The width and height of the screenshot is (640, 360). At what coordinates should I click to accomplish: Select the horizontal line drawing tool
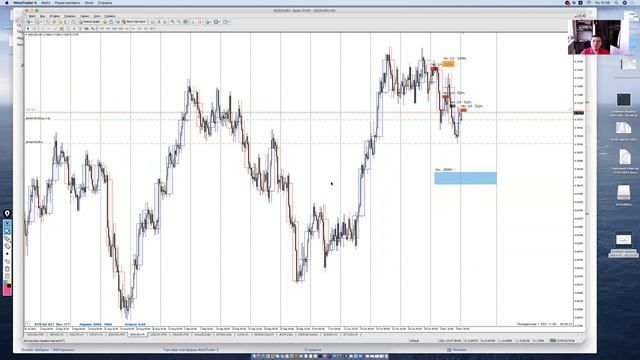click(x=49, y=29)
